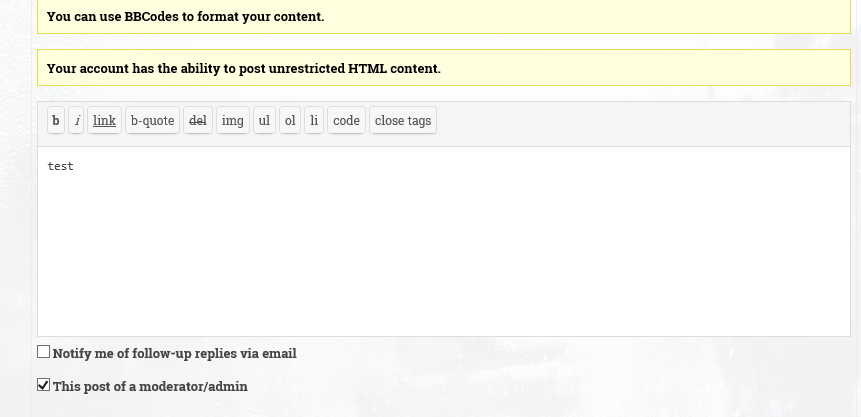Click the unrestricted HTML content notice

444,68
